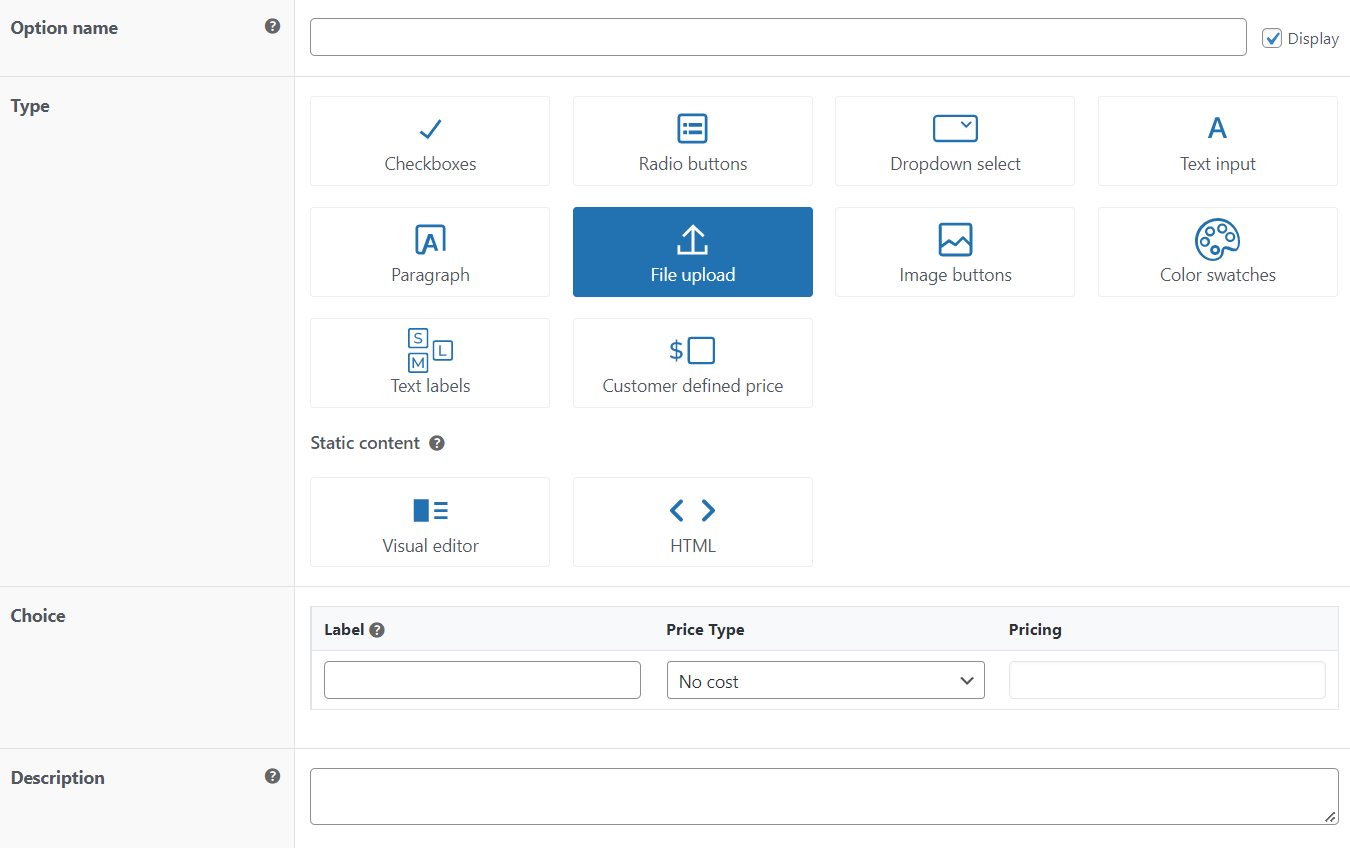1350x848 pixels.
Task: View the Static content help icon
Action: [x=437, y=442]
